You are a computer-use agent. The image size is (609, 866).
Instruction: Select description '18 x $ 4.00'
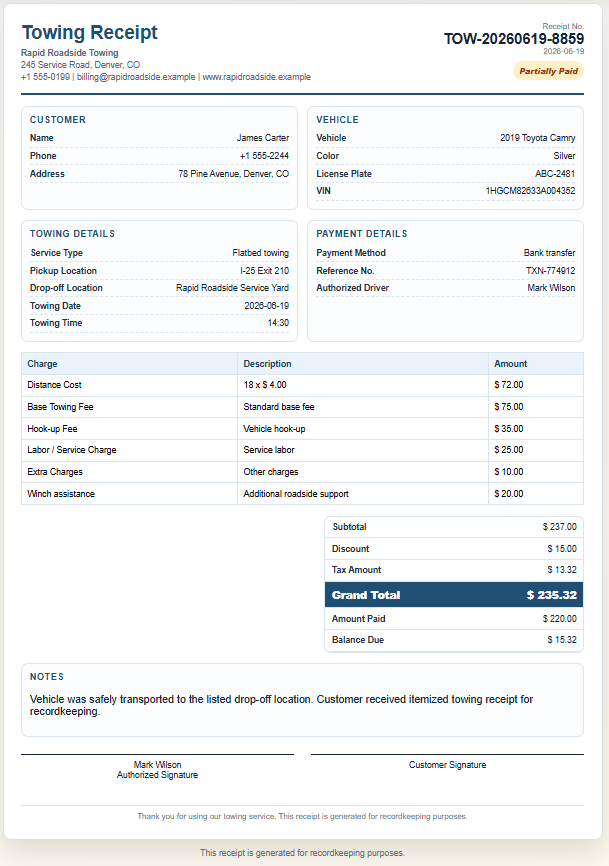(x=265, y=385)
